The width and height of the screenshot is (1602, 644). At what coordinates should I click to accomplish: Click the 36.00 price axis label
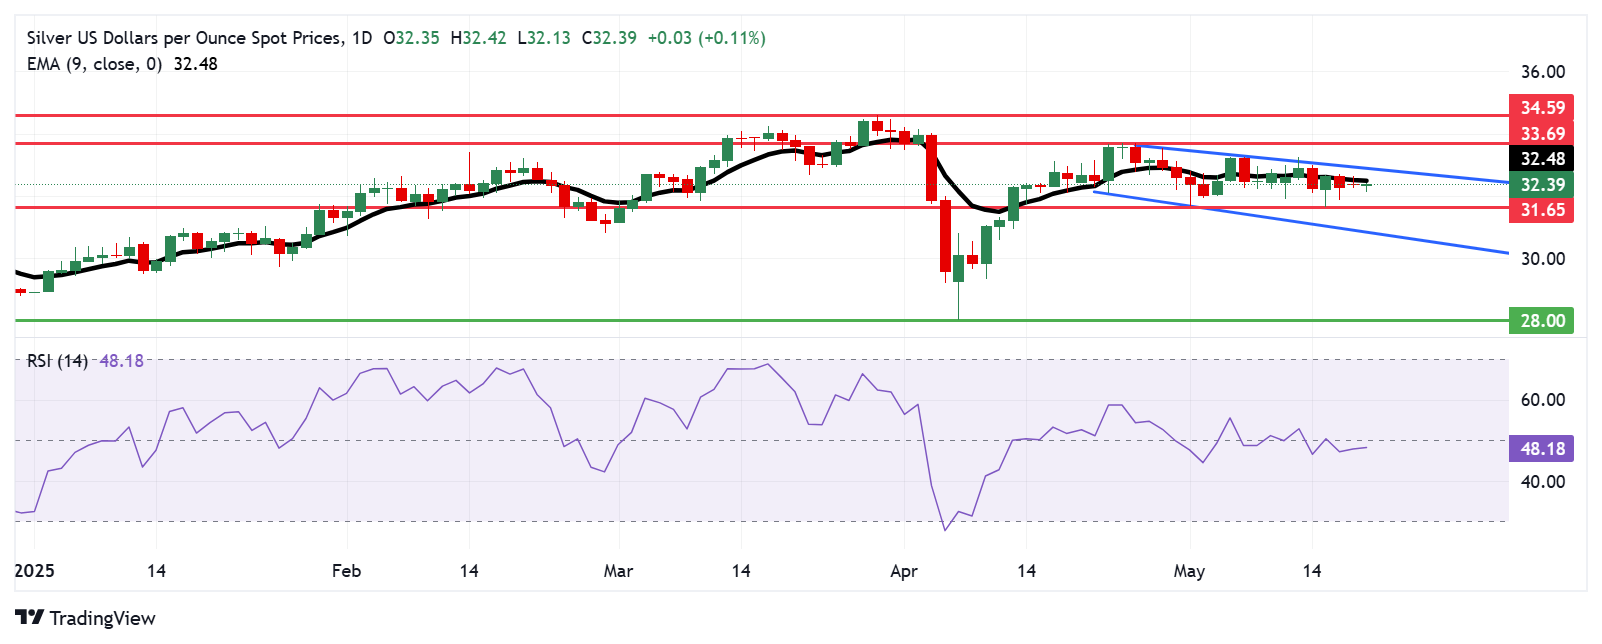click(x=1542, y=72)
